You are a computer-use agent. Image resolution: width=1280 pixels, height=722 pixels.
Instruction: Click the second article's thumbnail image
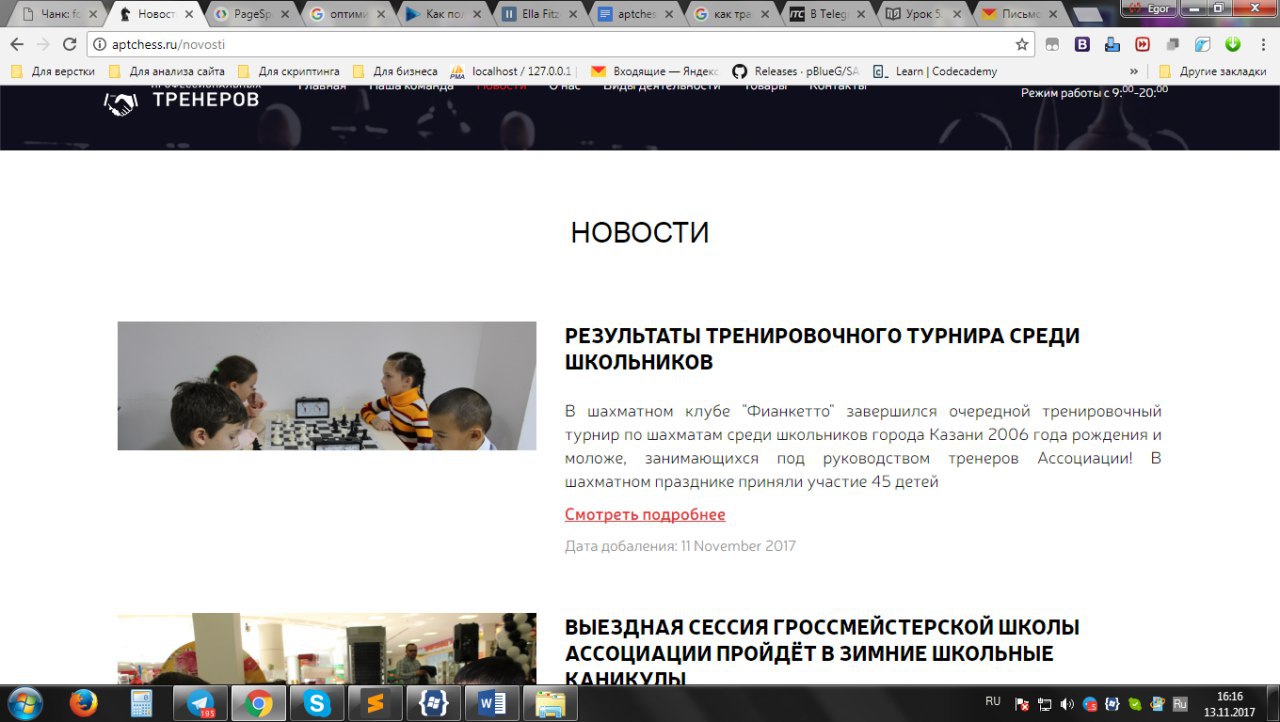[327, 649]
